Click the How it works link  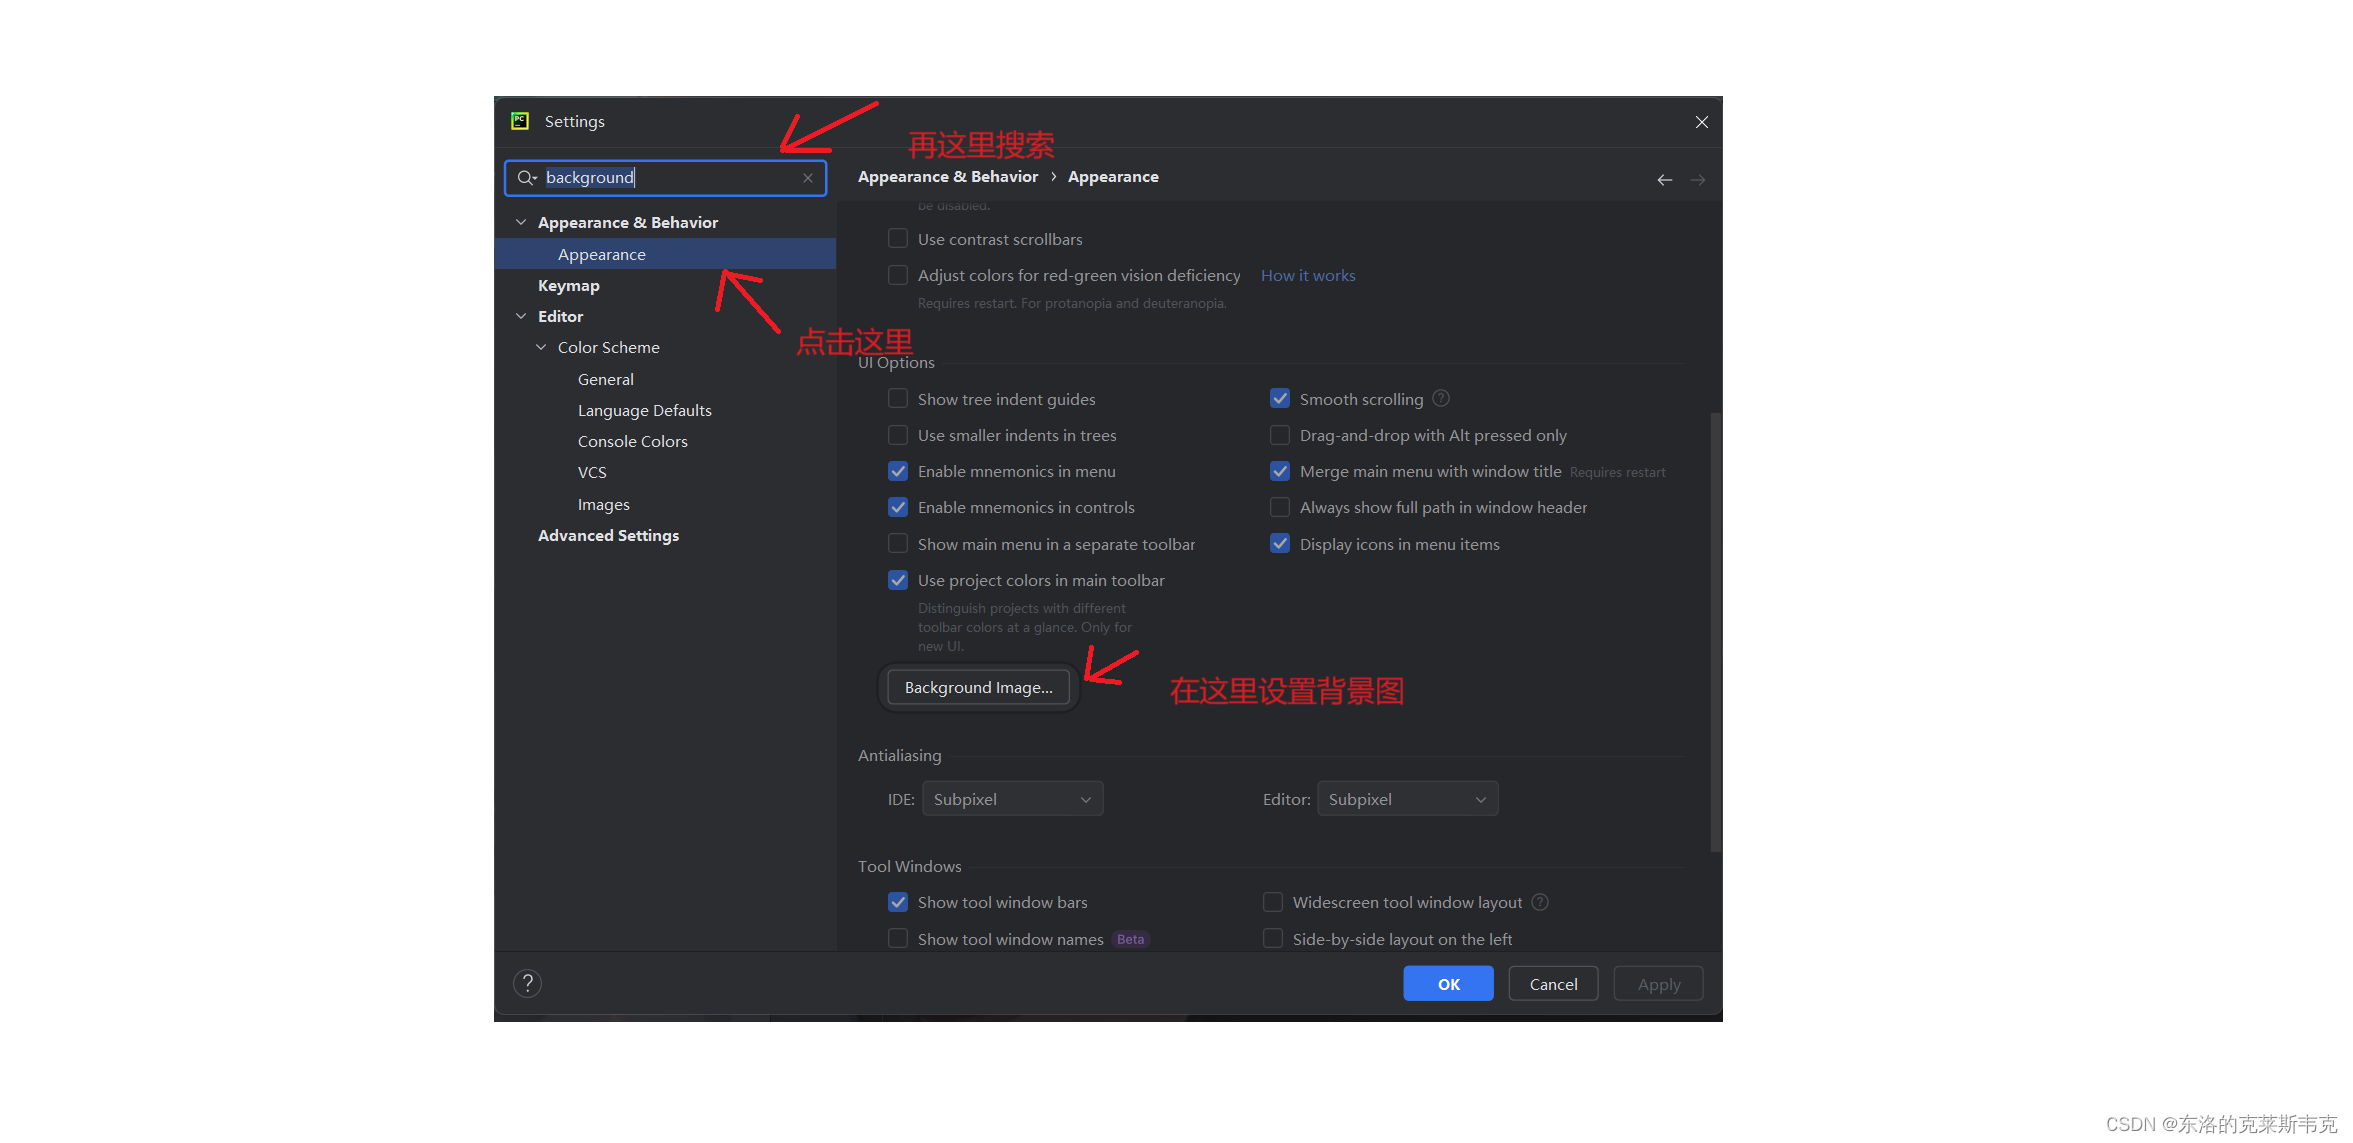click(x=1310, y=274)
